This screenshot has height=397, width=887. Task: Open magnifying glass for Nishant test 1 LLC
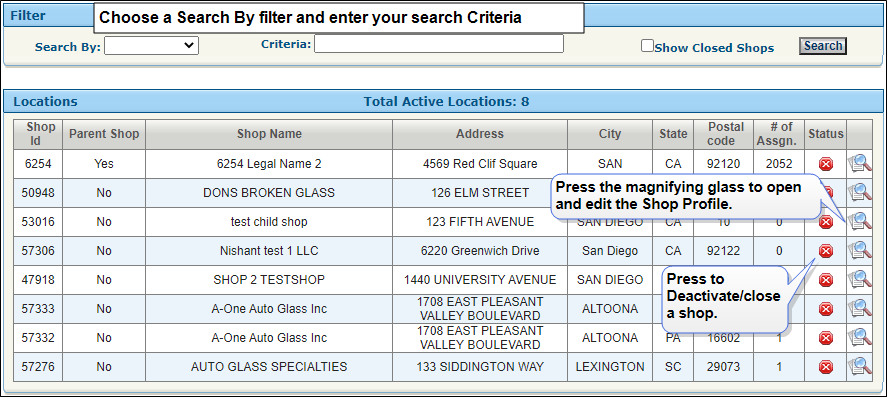pos(860,251)
